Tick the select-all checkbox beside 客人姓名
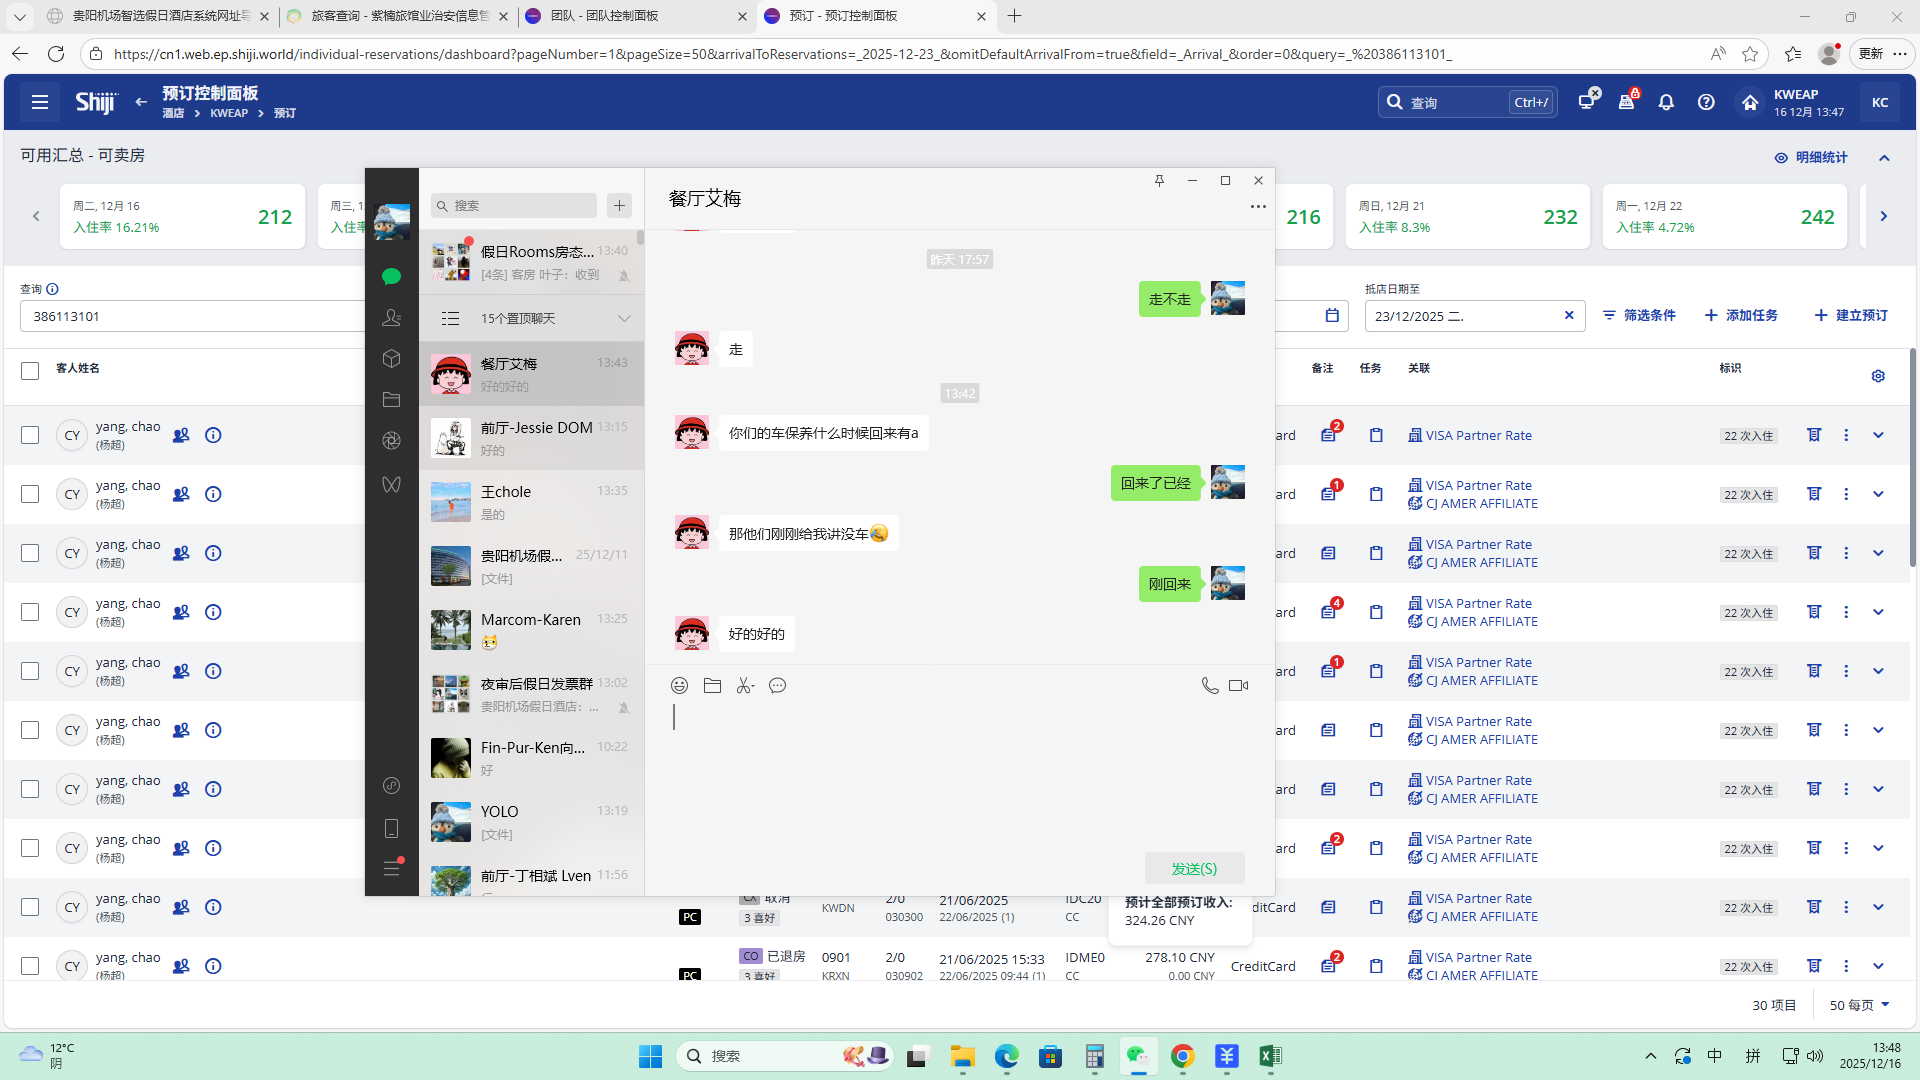Viewport: 1920px width, 1080px height. point(30,371)
